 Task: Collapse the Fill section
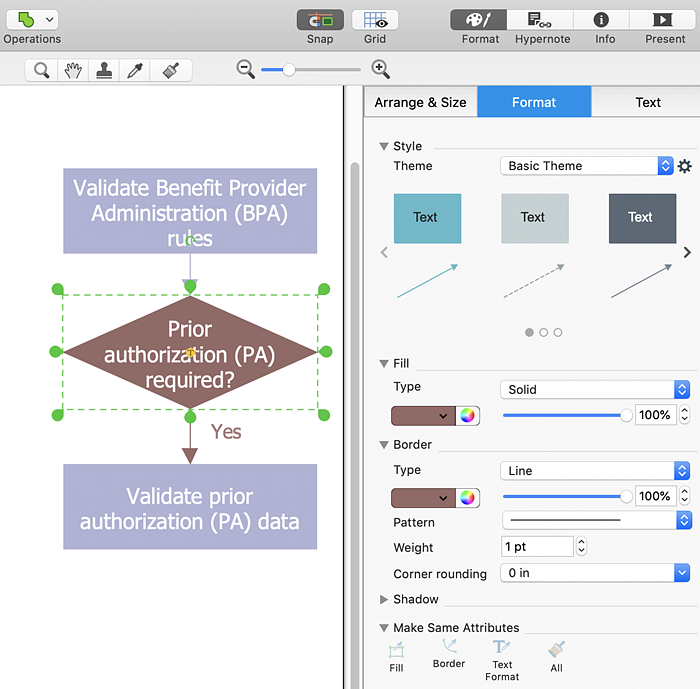pos(383,363)
